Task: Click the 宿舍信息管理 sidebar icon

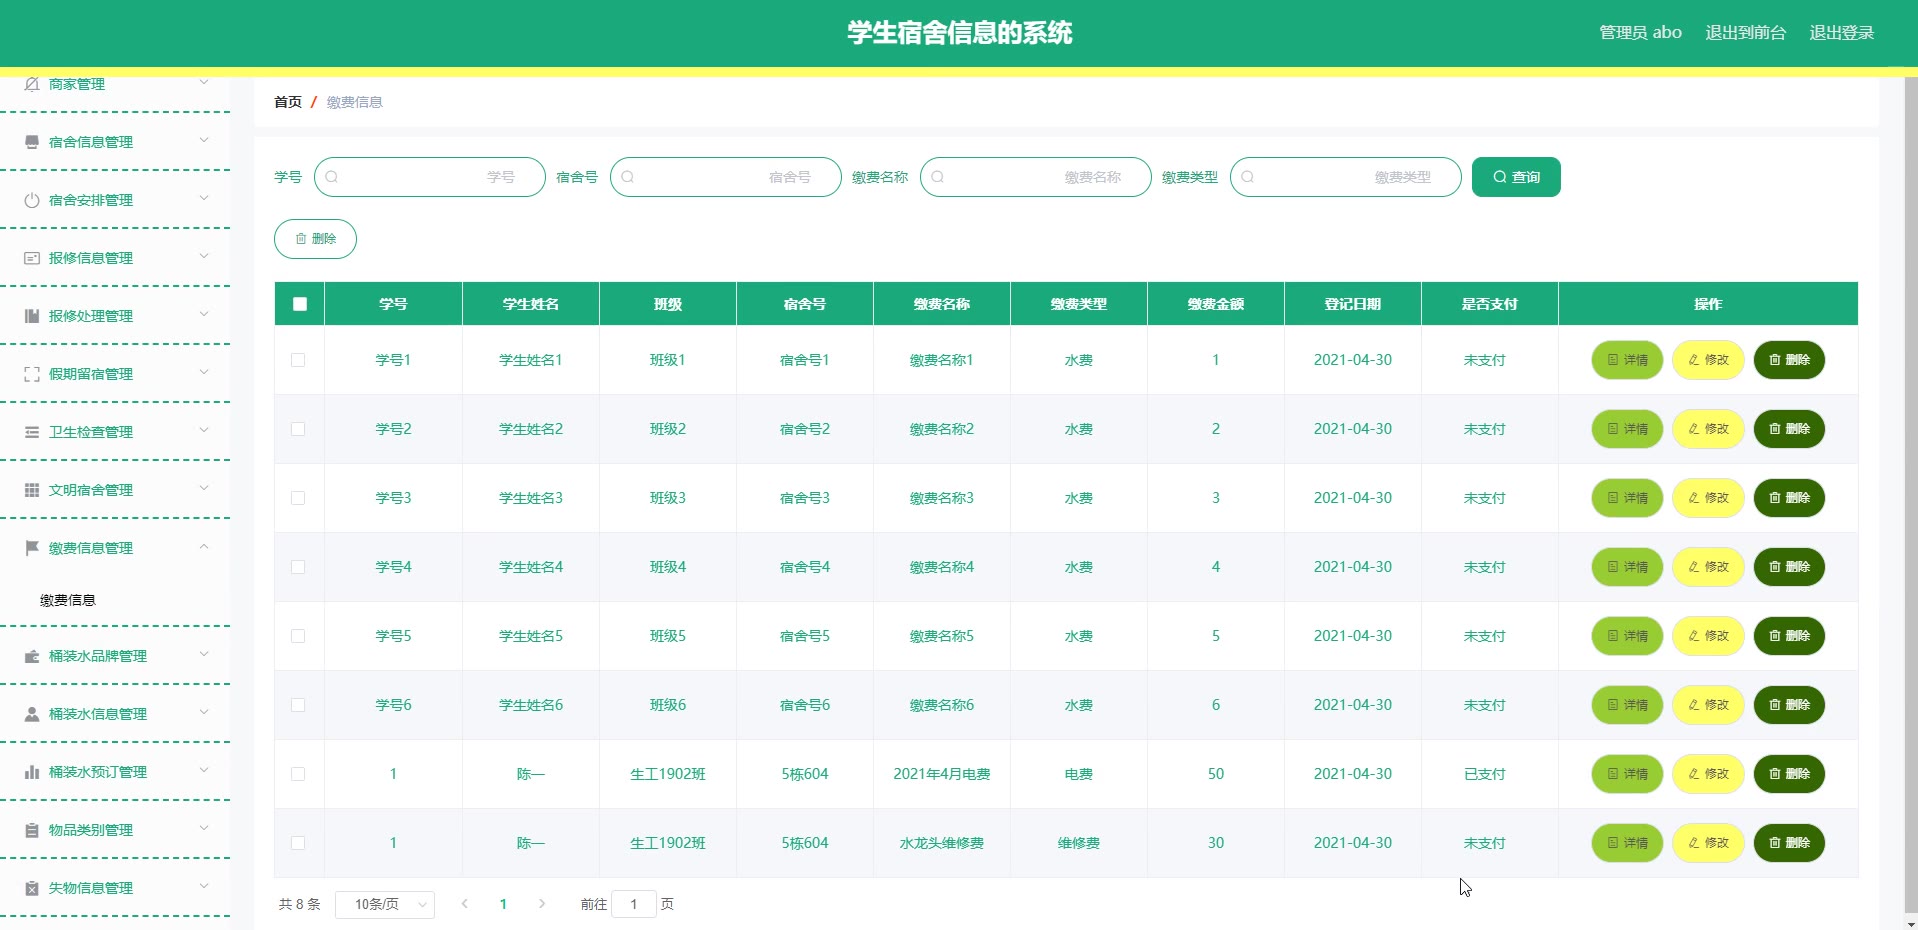Action: (32, 142)
